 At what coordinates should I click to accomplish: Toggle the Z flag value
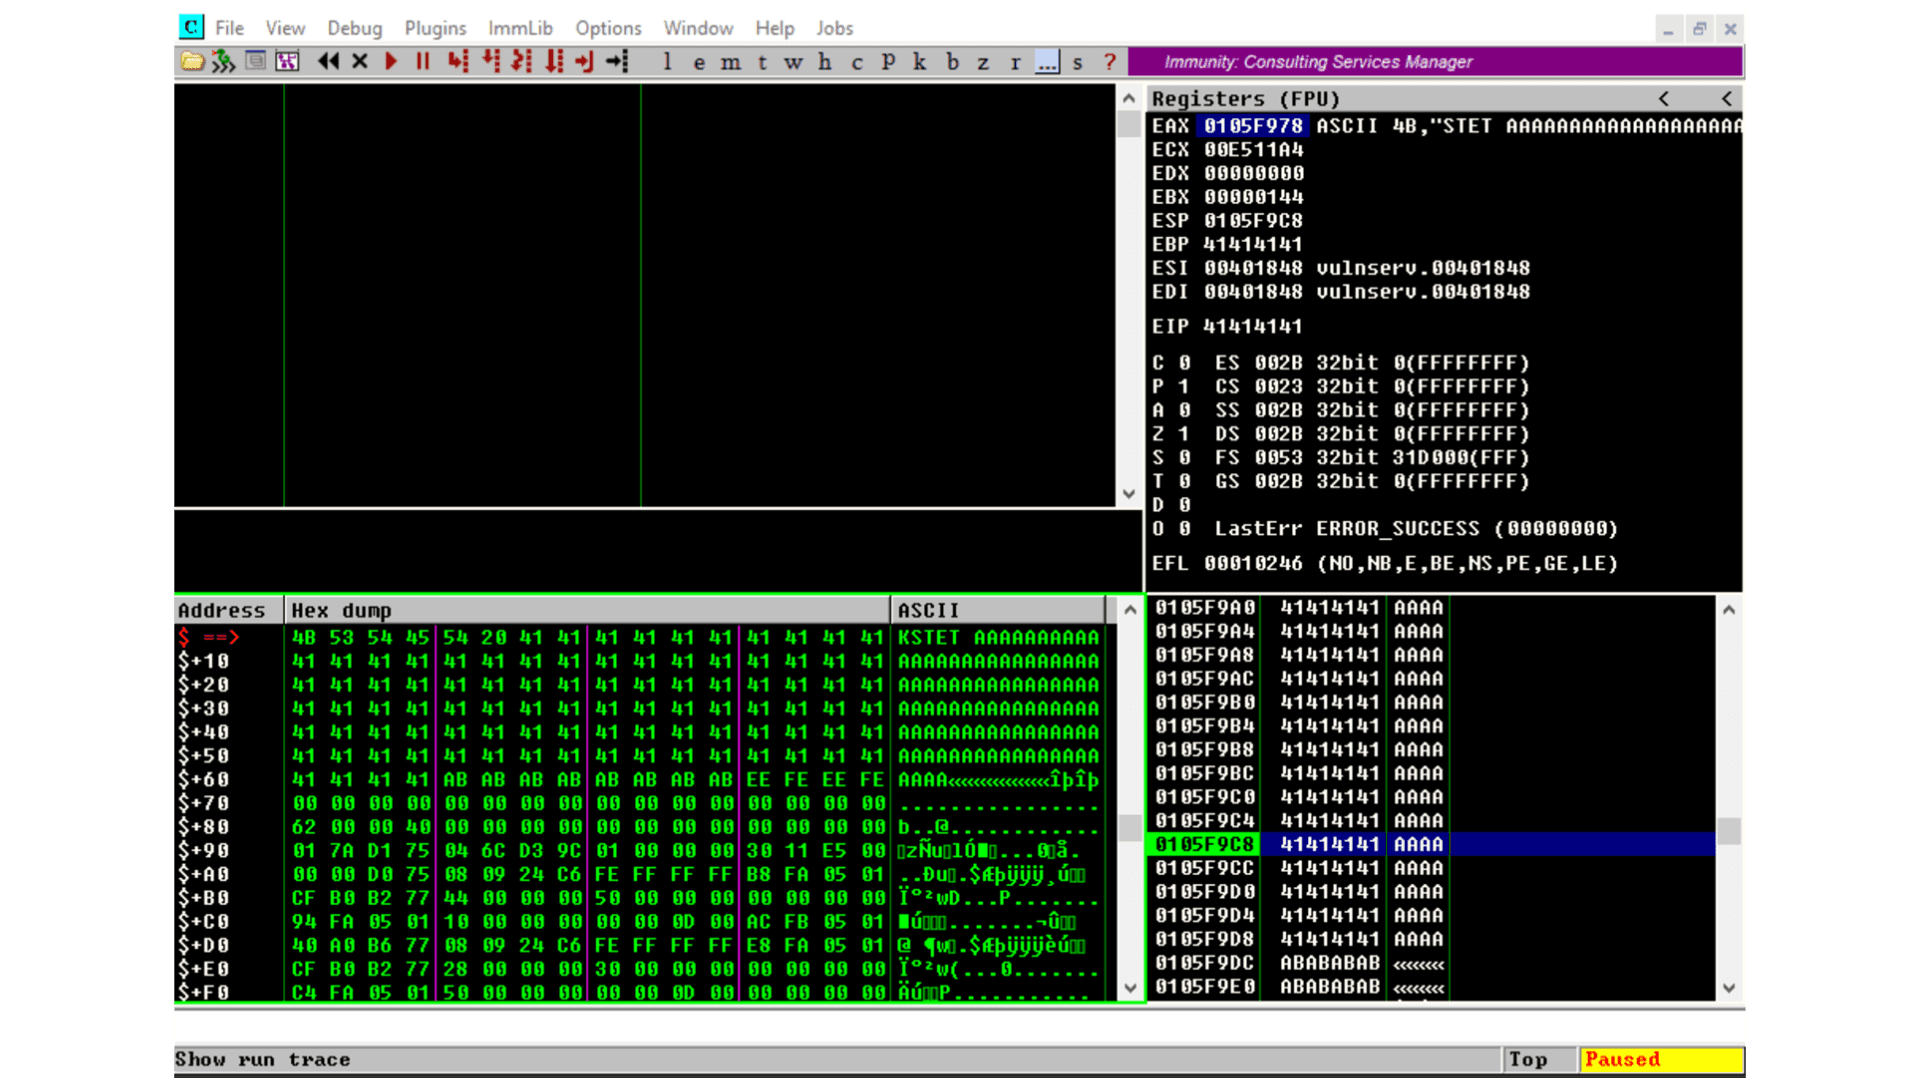tap(1185, 434)
